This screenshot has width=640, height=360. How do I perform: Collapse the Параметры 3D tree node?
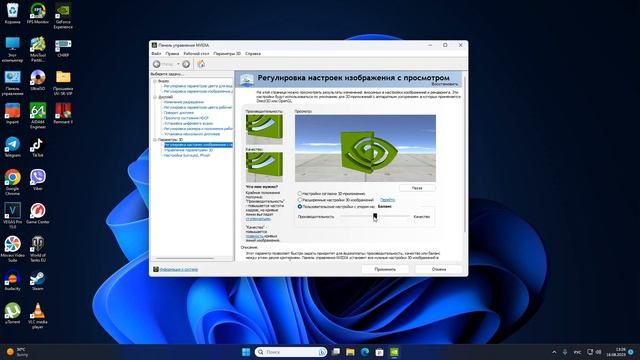point(155,140)
